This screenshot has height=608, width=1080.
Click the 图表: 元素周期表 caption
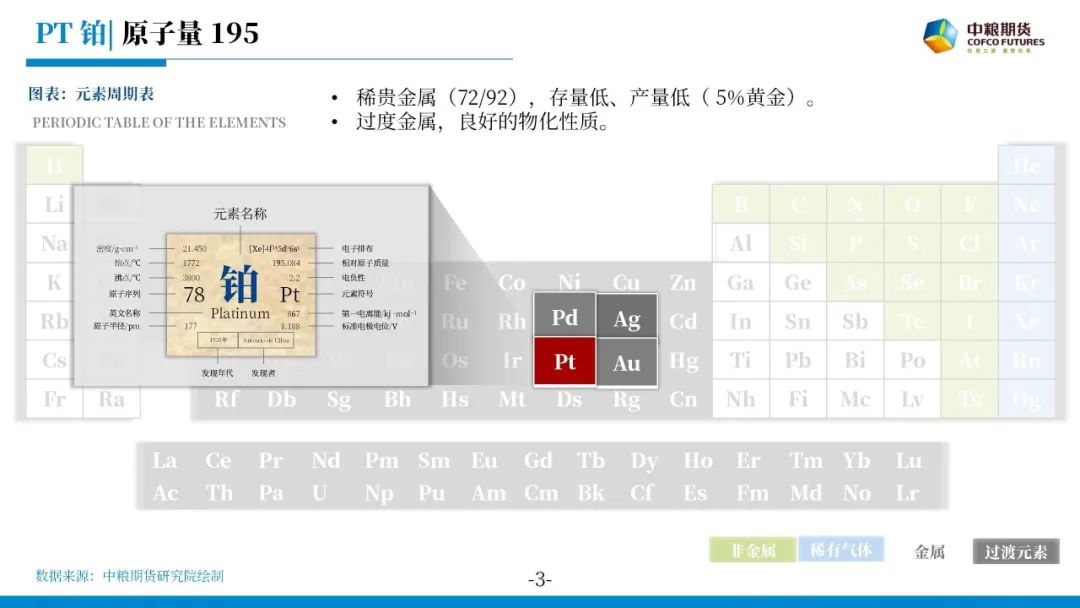point(91,94)
